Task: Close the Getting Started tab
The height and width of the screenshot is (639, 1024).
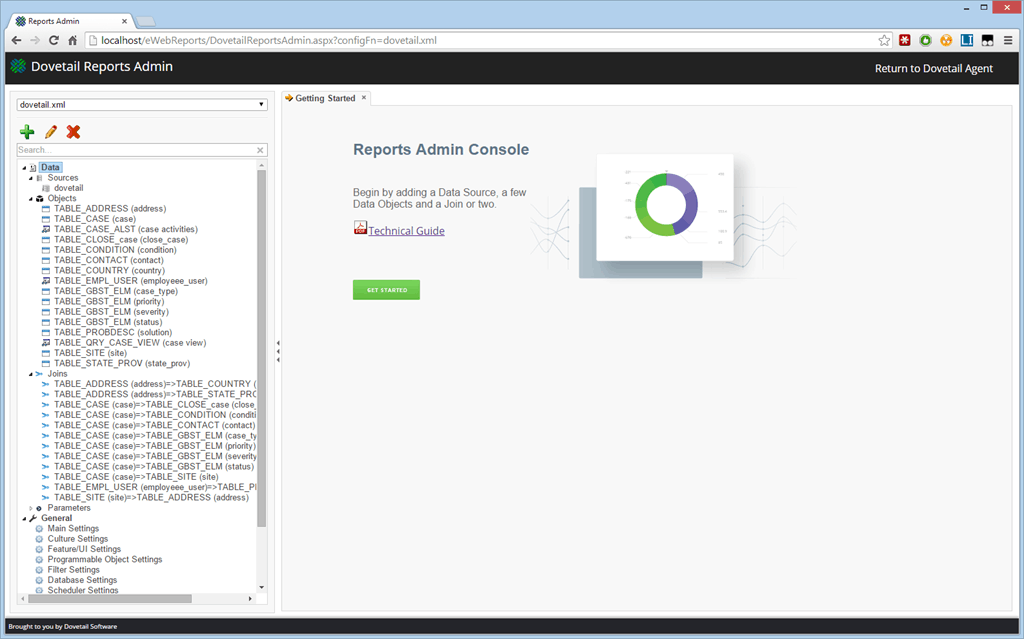Action: coord(364,97)
